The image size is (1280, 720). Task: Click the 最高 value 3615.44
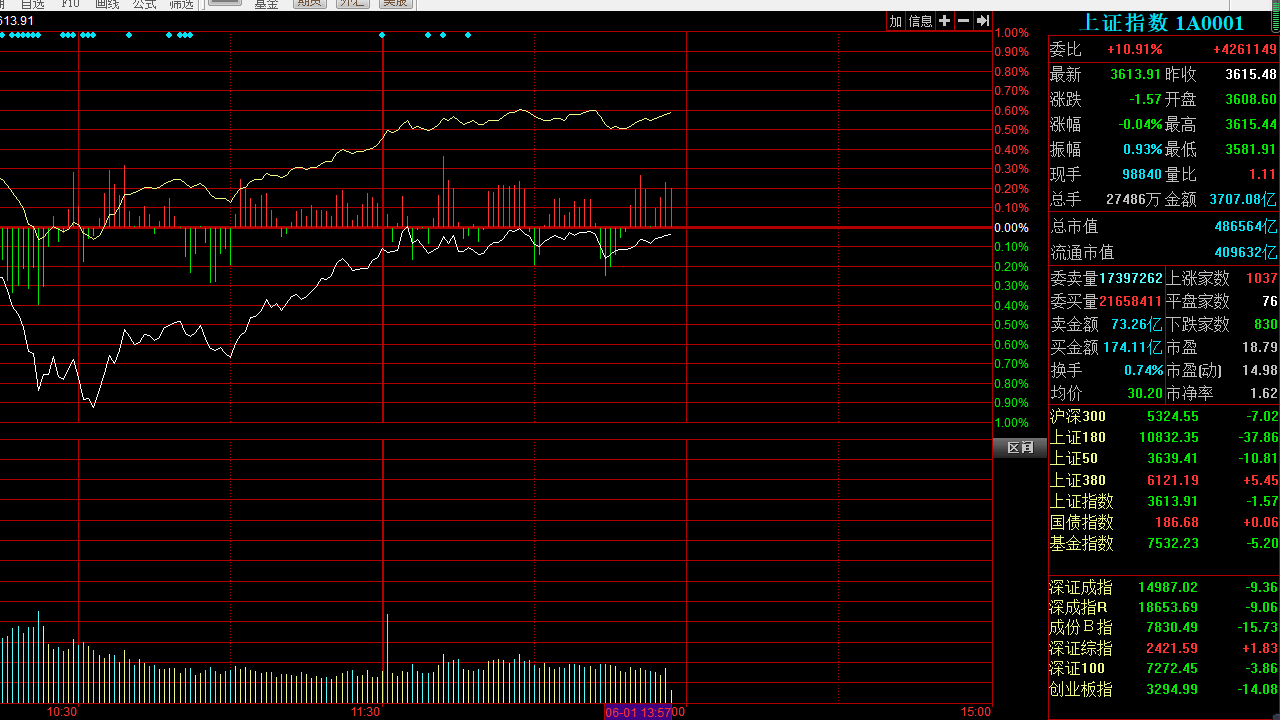pos(1251,124)
